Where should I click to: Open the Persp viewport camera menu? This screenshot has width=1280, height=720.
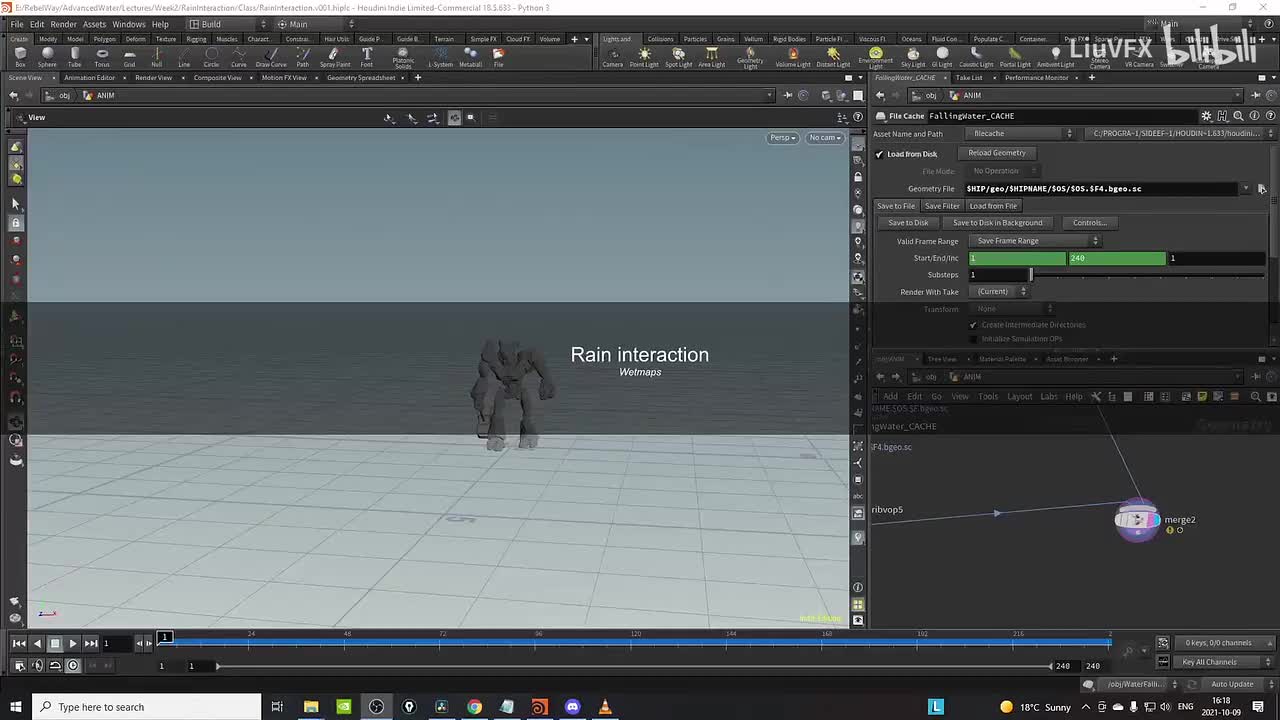point(782,138)
